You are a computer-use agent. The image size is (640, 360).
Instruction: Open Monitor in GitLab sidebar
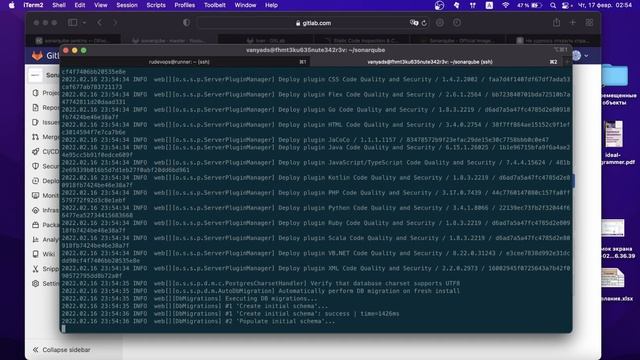[46, 196]
